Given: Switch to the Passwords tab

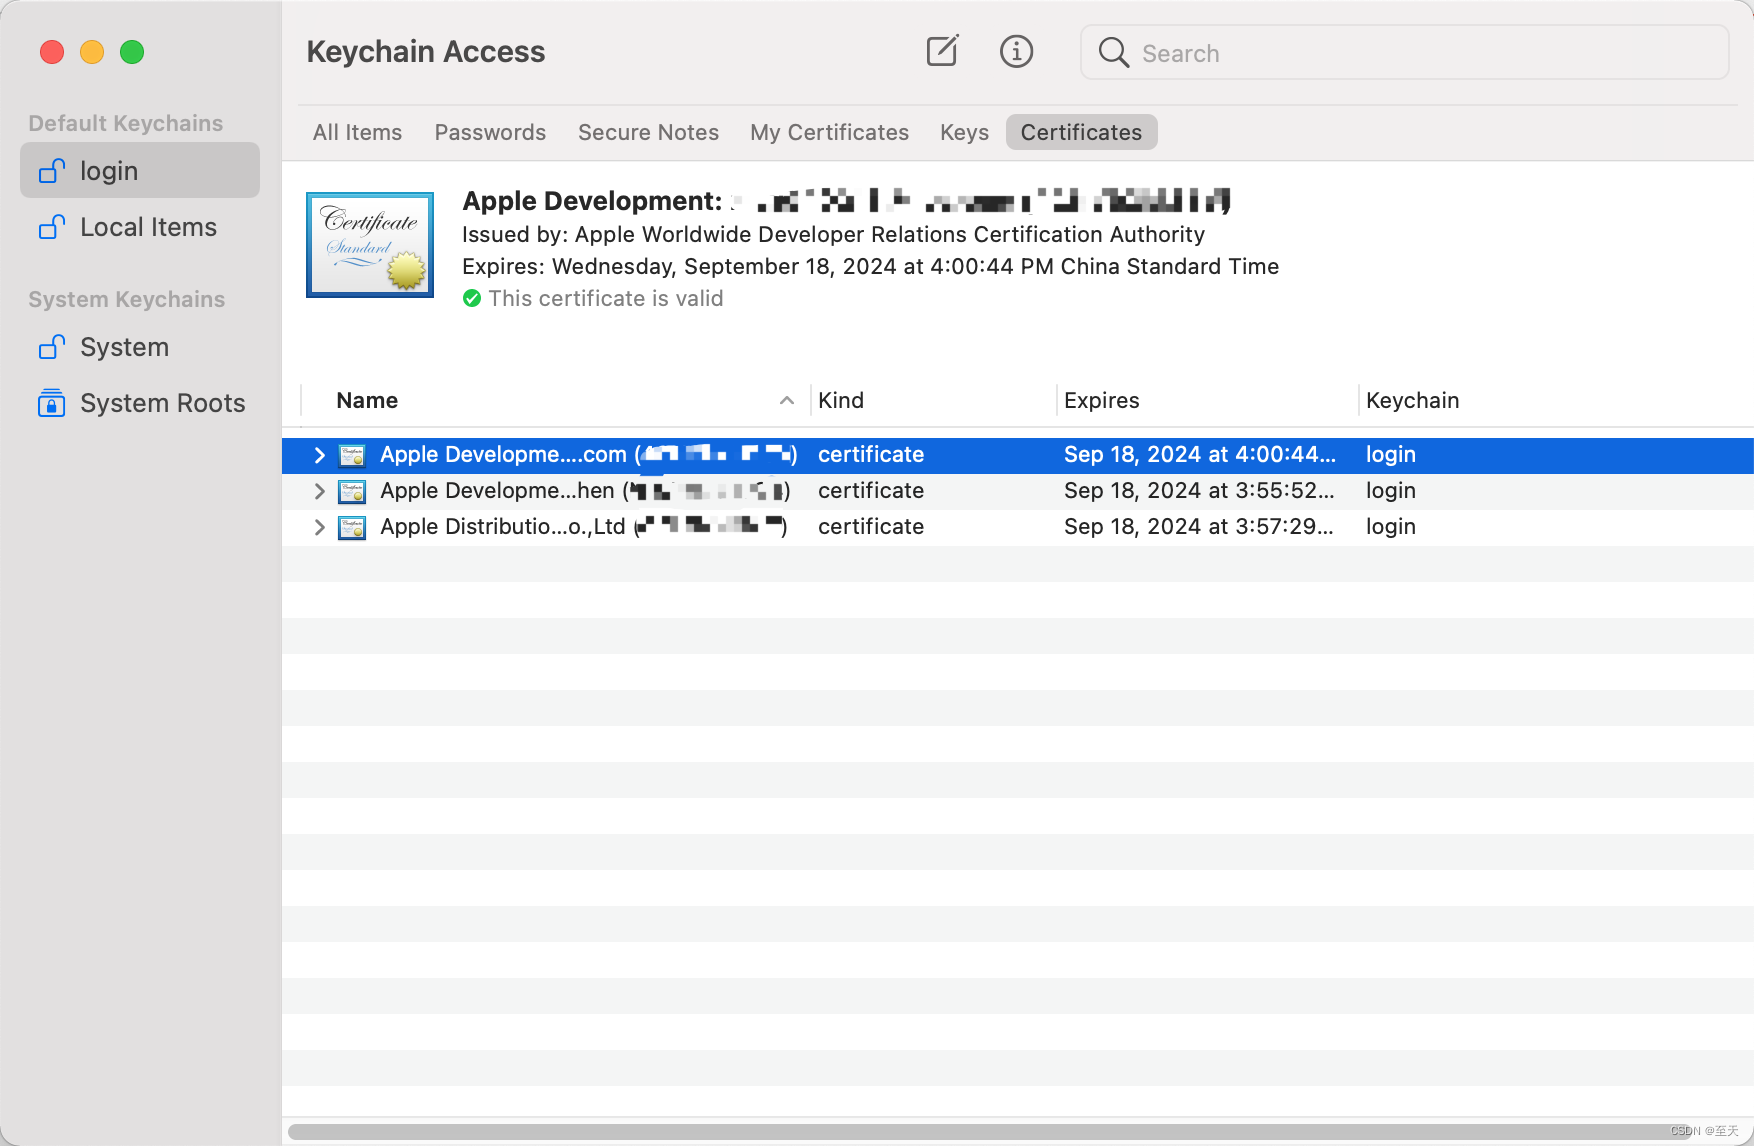Looking at the screenshot, I should (x=490, y=132).
